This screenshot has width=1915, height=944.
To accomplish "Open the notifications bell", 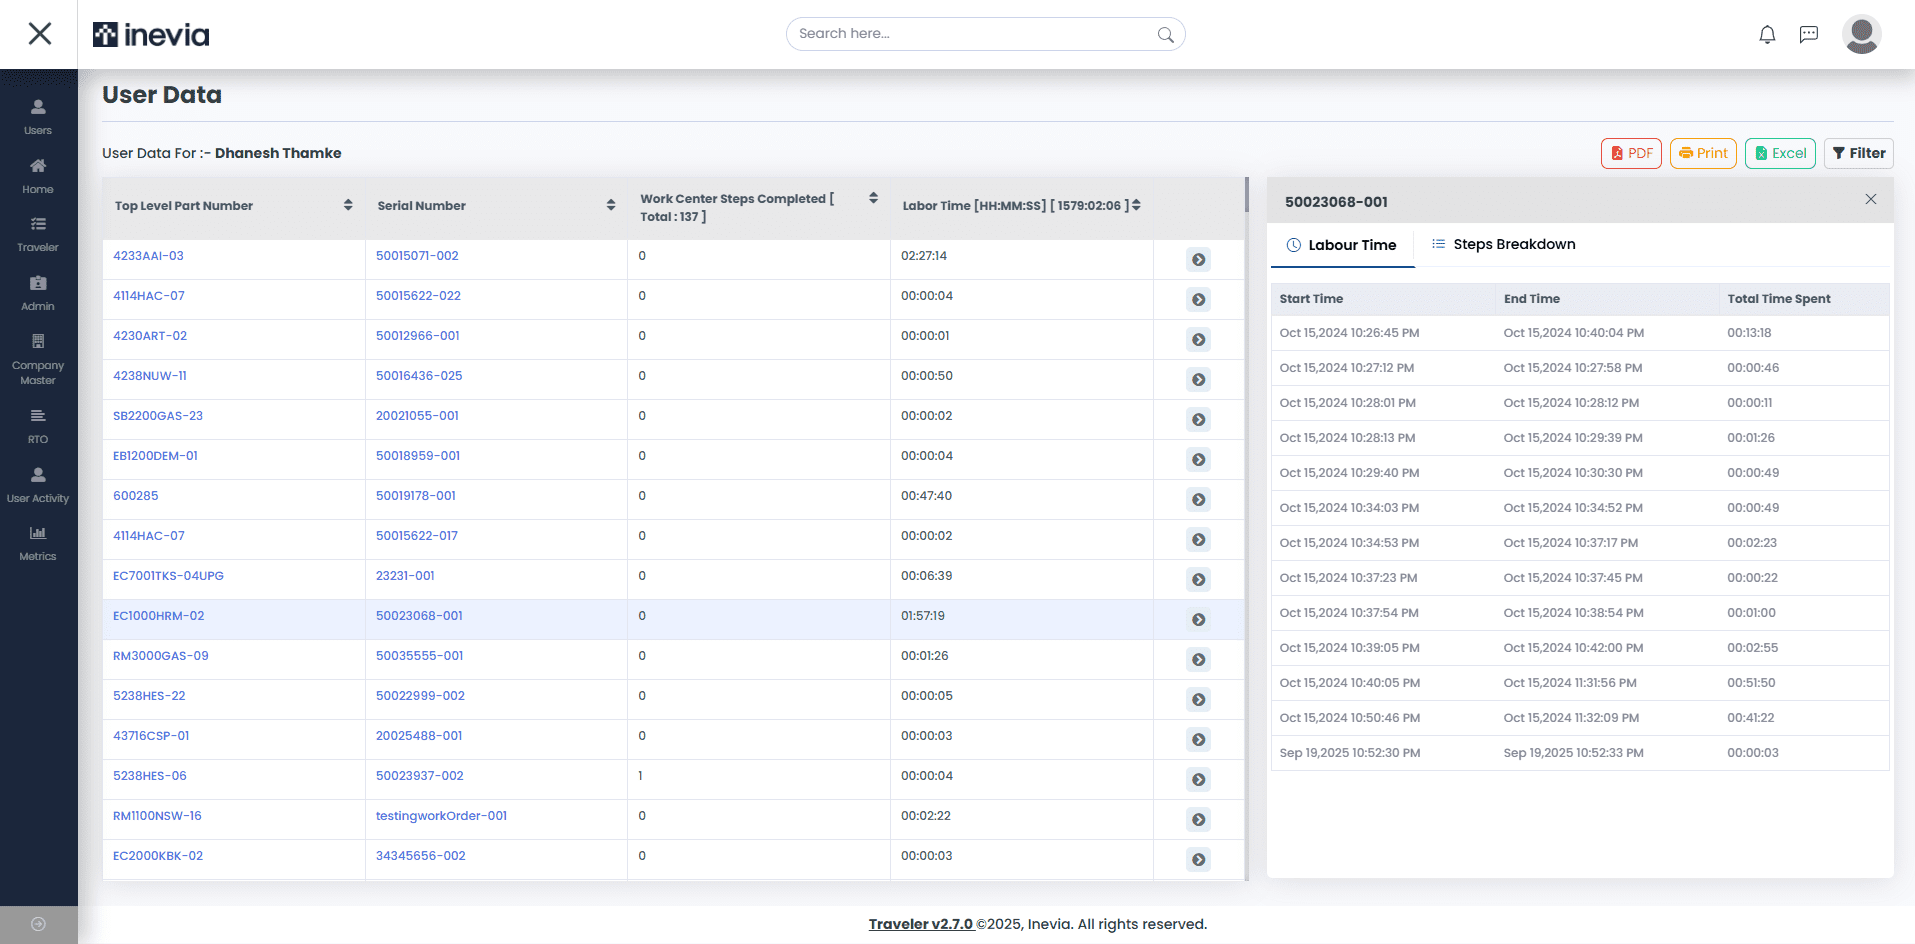I will tap(1766, 33).
